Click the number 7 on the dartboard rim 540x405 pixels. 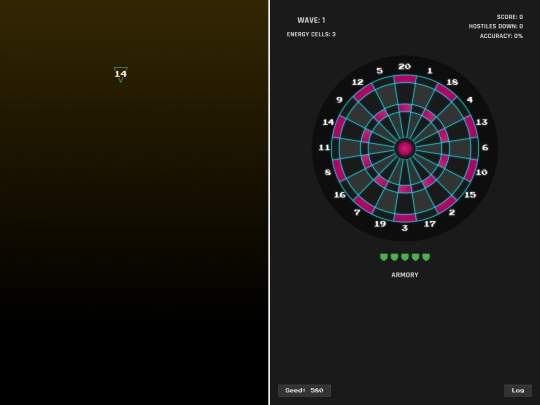357,212
